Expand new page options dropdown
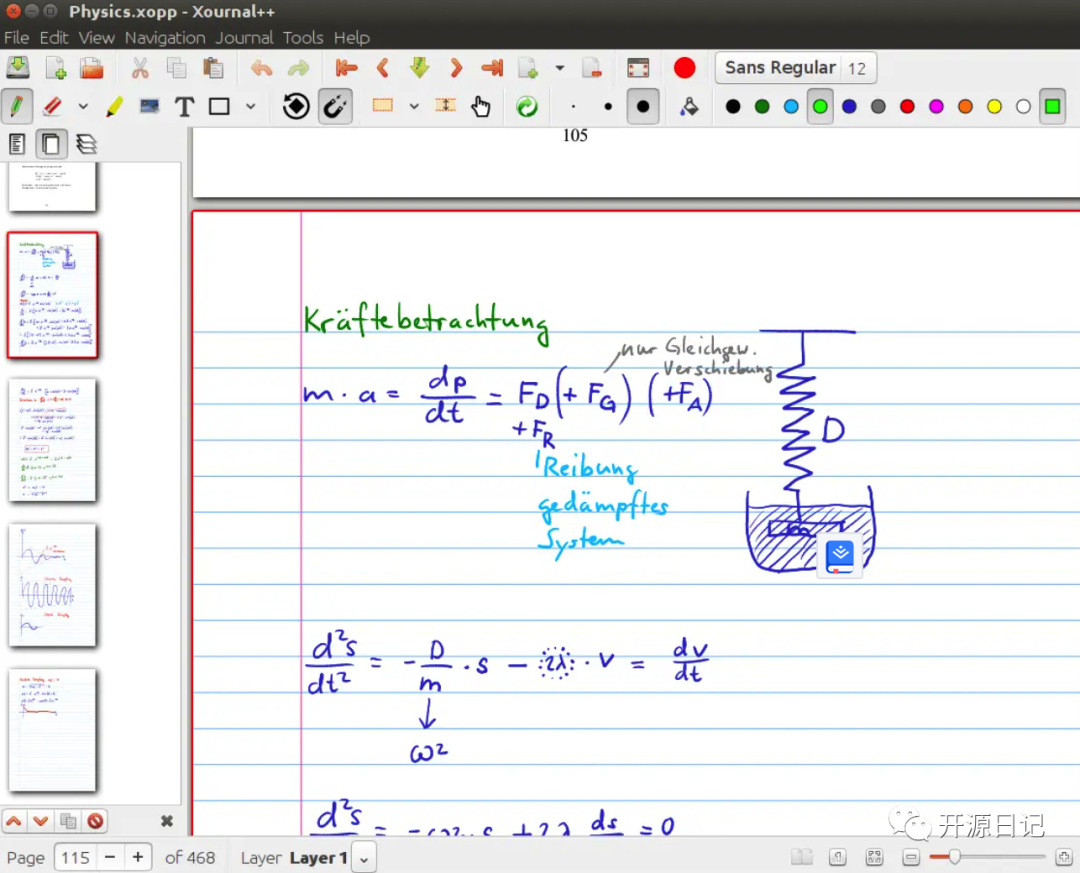 [x=560, y=68]
